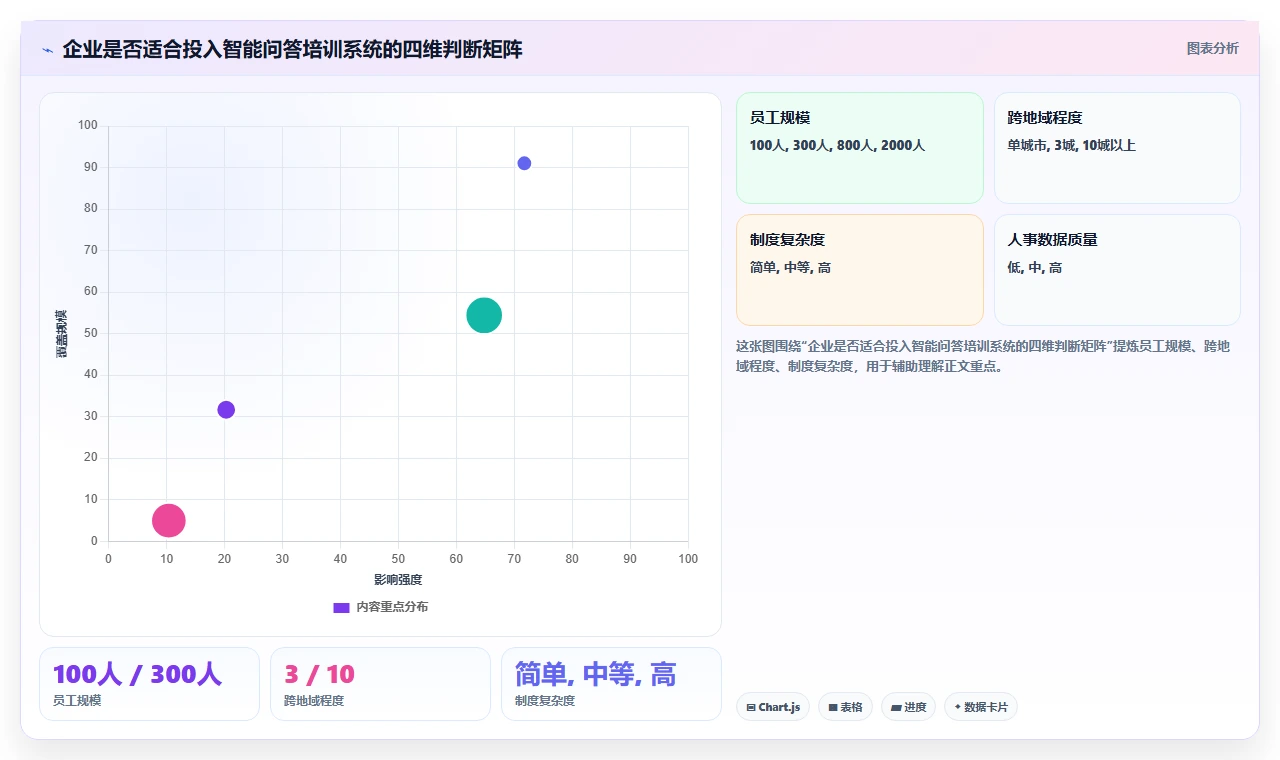Click the Chart.js tag chip

(773, 707)
